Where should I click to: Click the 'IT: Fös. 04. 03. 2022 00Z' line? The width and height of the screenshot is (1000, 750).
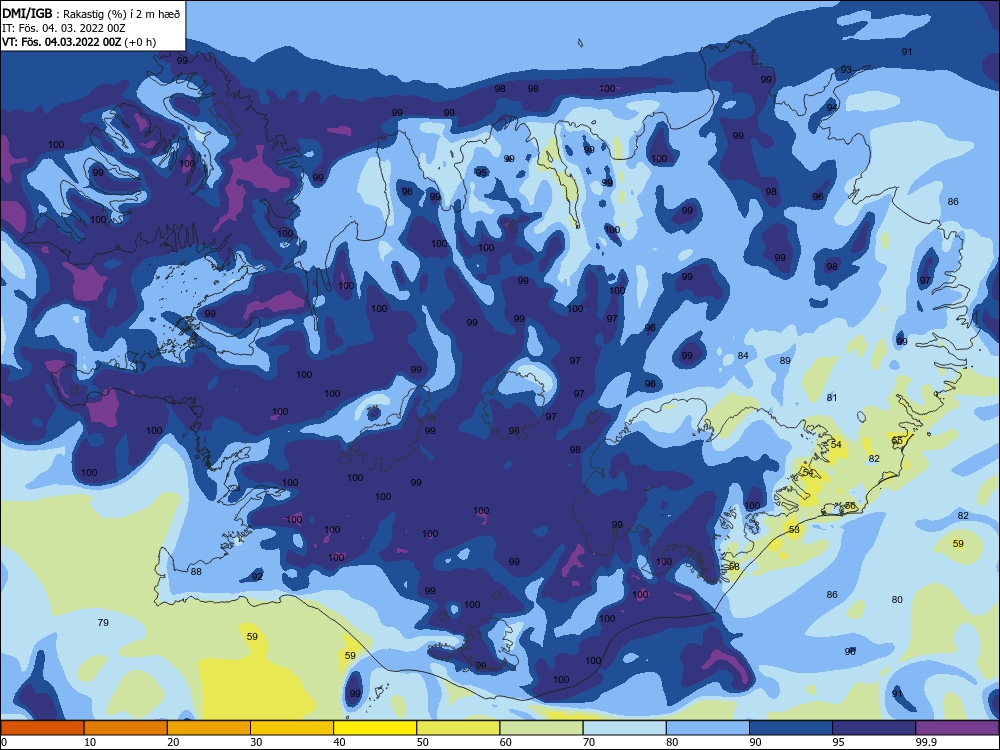click(x=64, y=28)
